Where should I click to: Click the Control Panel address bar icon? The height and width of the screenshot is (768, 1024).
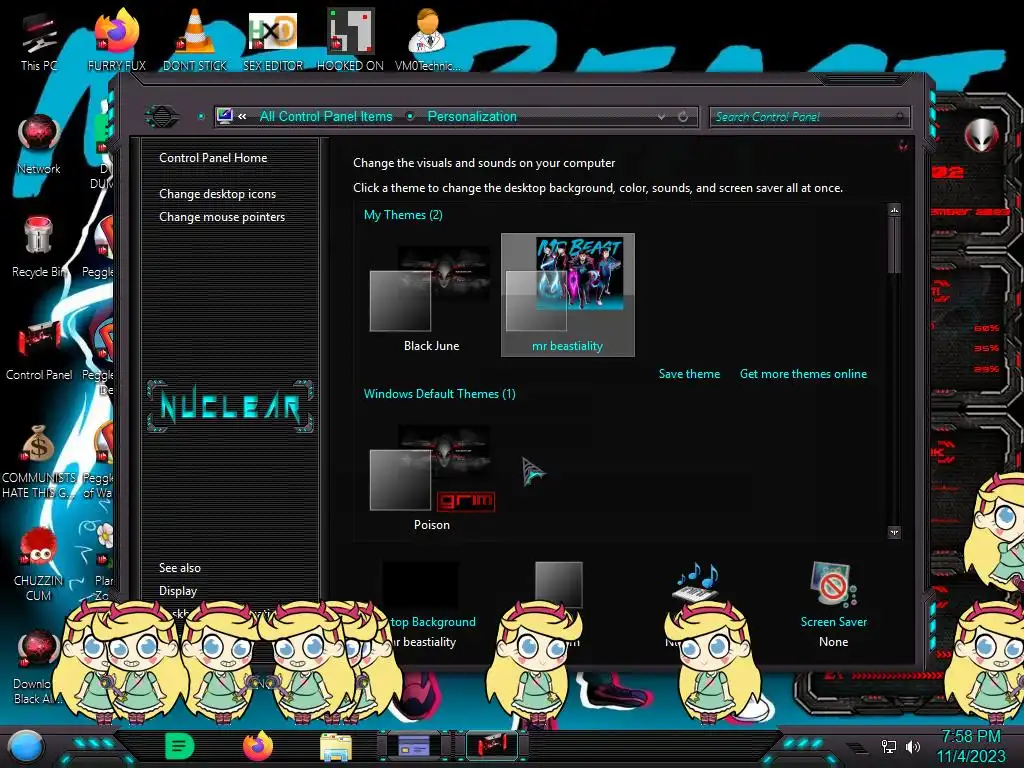225,116
